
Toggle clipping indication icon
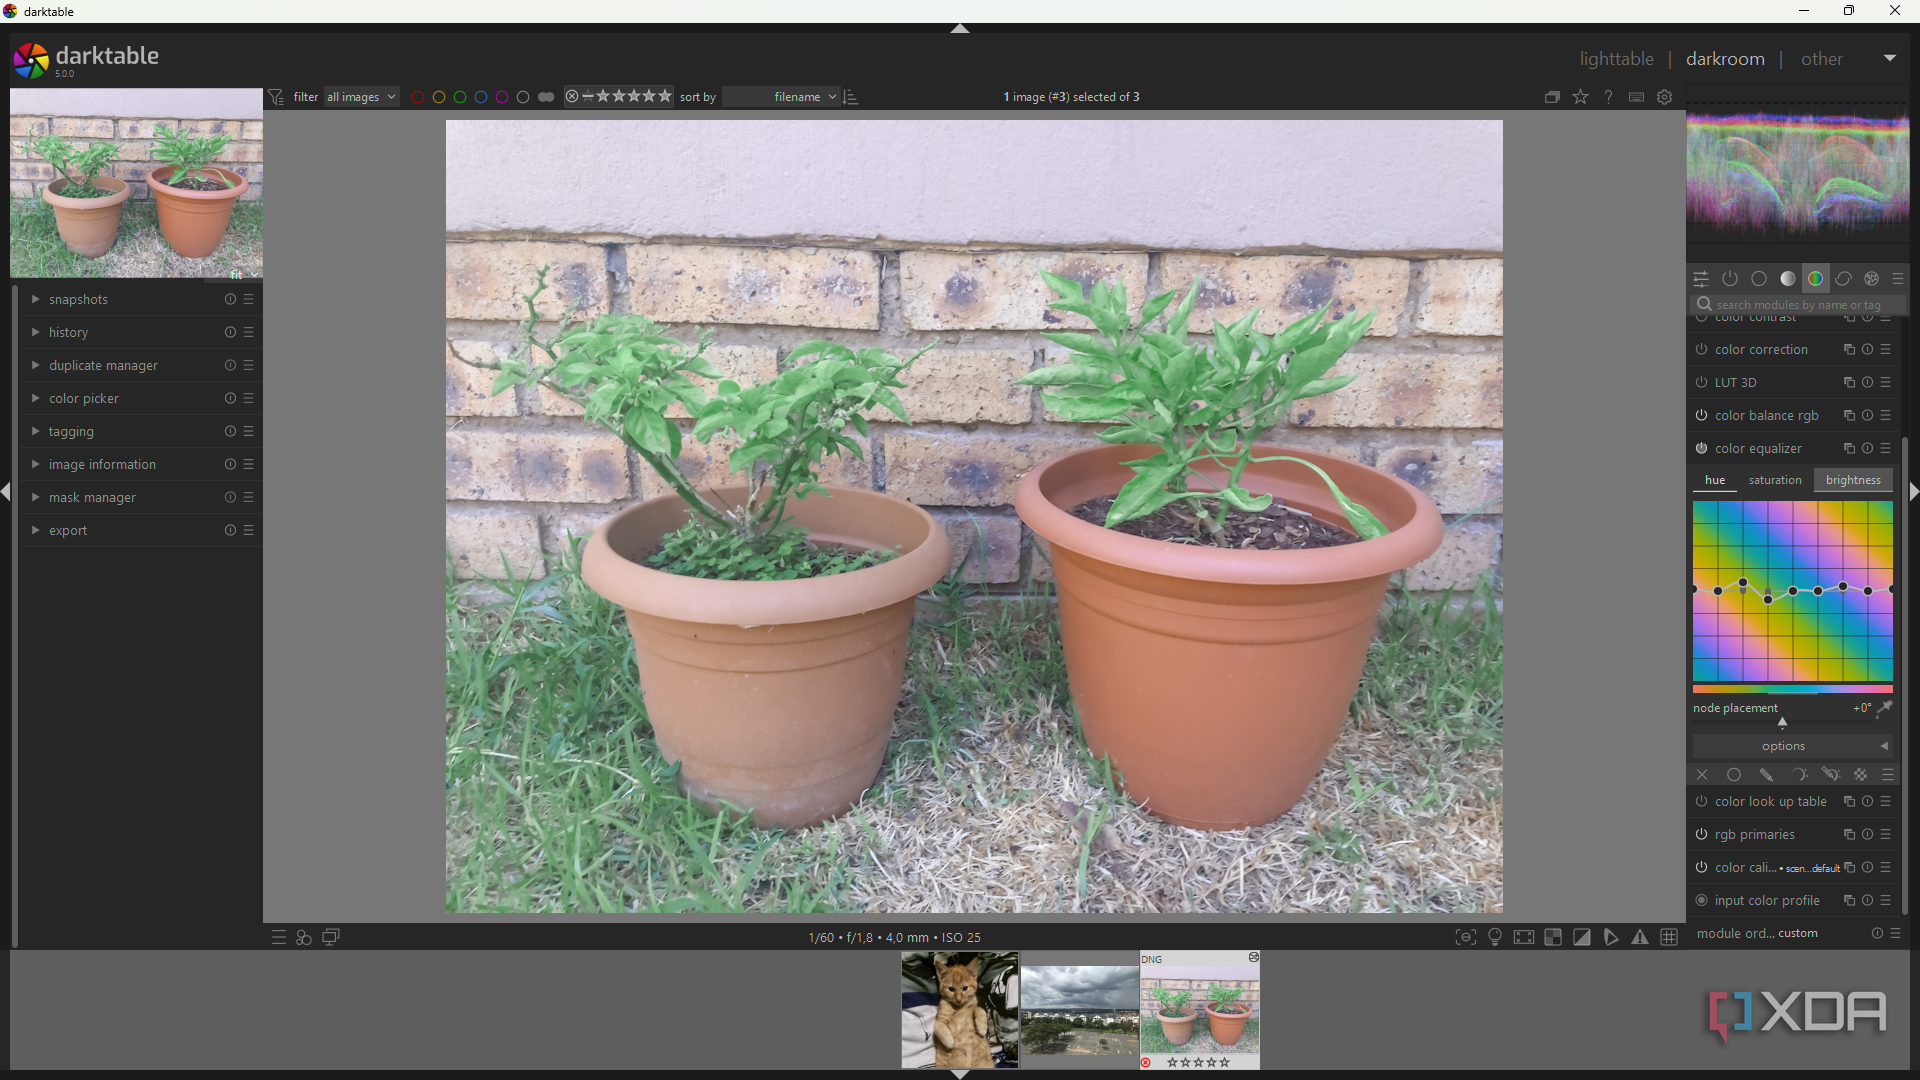pos(1582,937)
